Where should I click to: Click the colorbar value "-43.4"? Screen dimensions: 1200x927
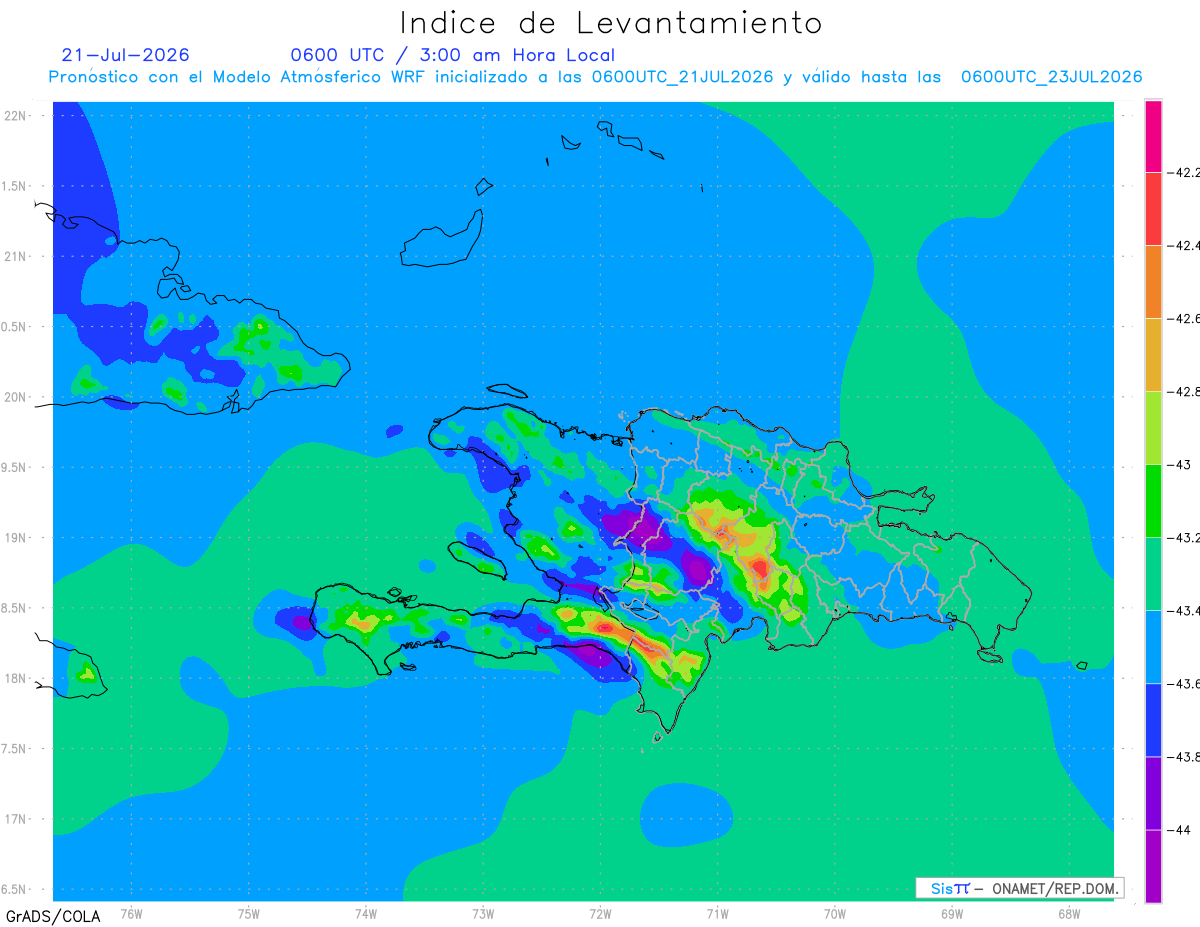pos(1184,611)
